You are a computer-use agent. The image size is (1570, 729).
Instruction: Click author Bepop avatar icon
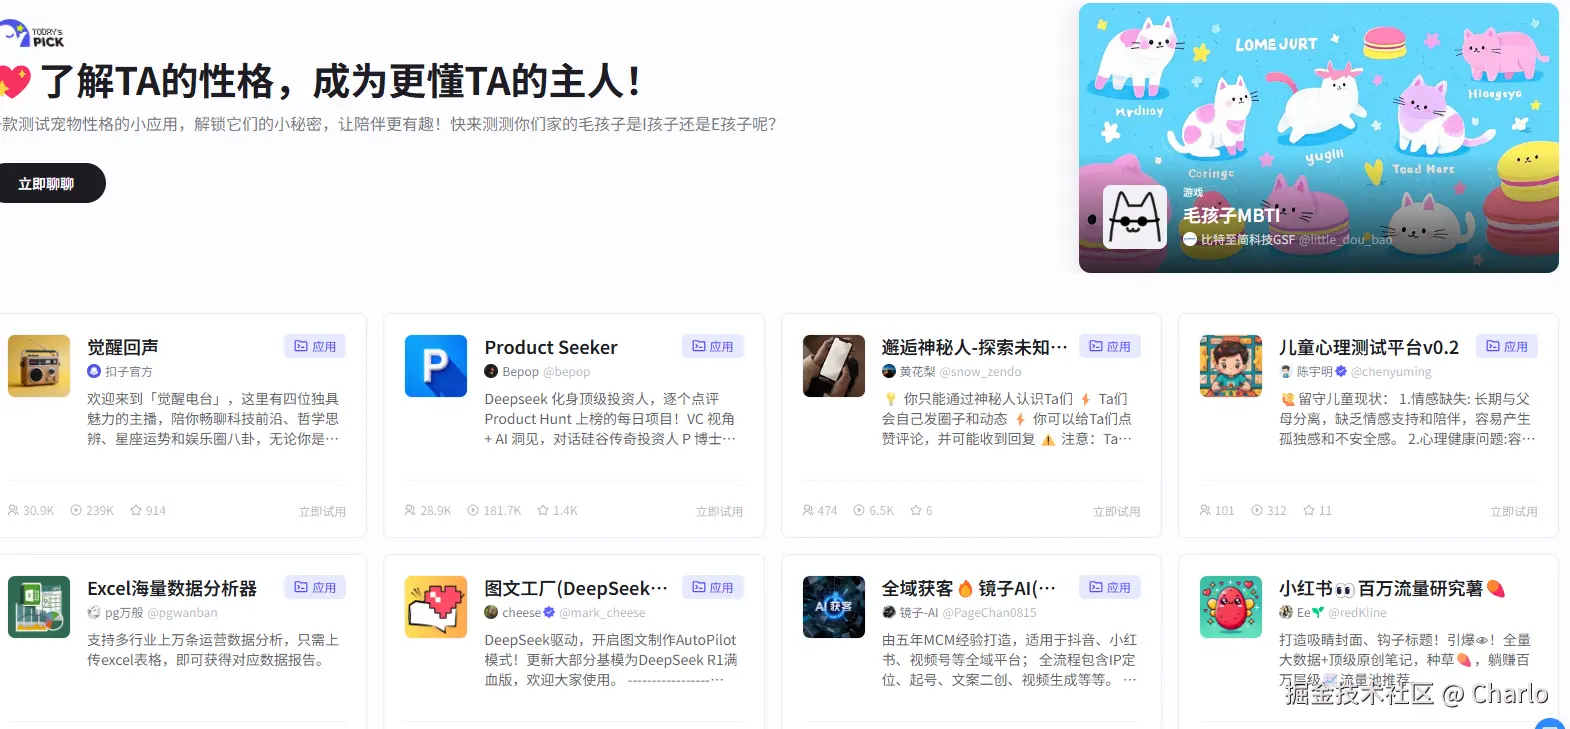491,371
